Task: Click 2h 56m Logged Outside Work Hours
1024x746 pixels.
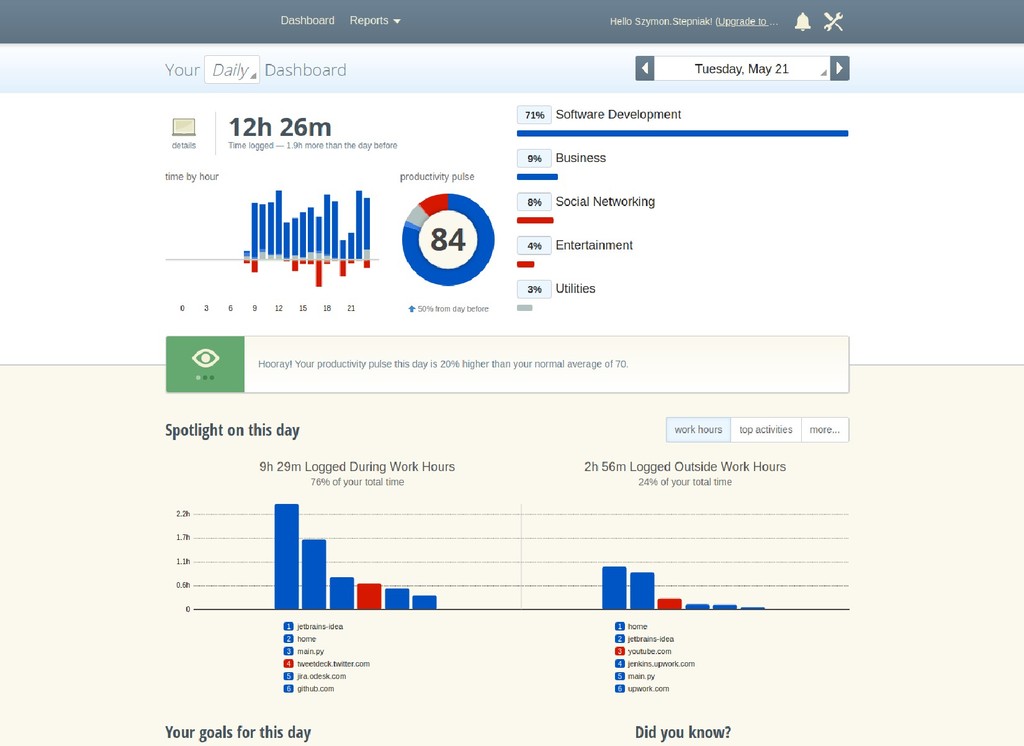Action: pos(685,466)
